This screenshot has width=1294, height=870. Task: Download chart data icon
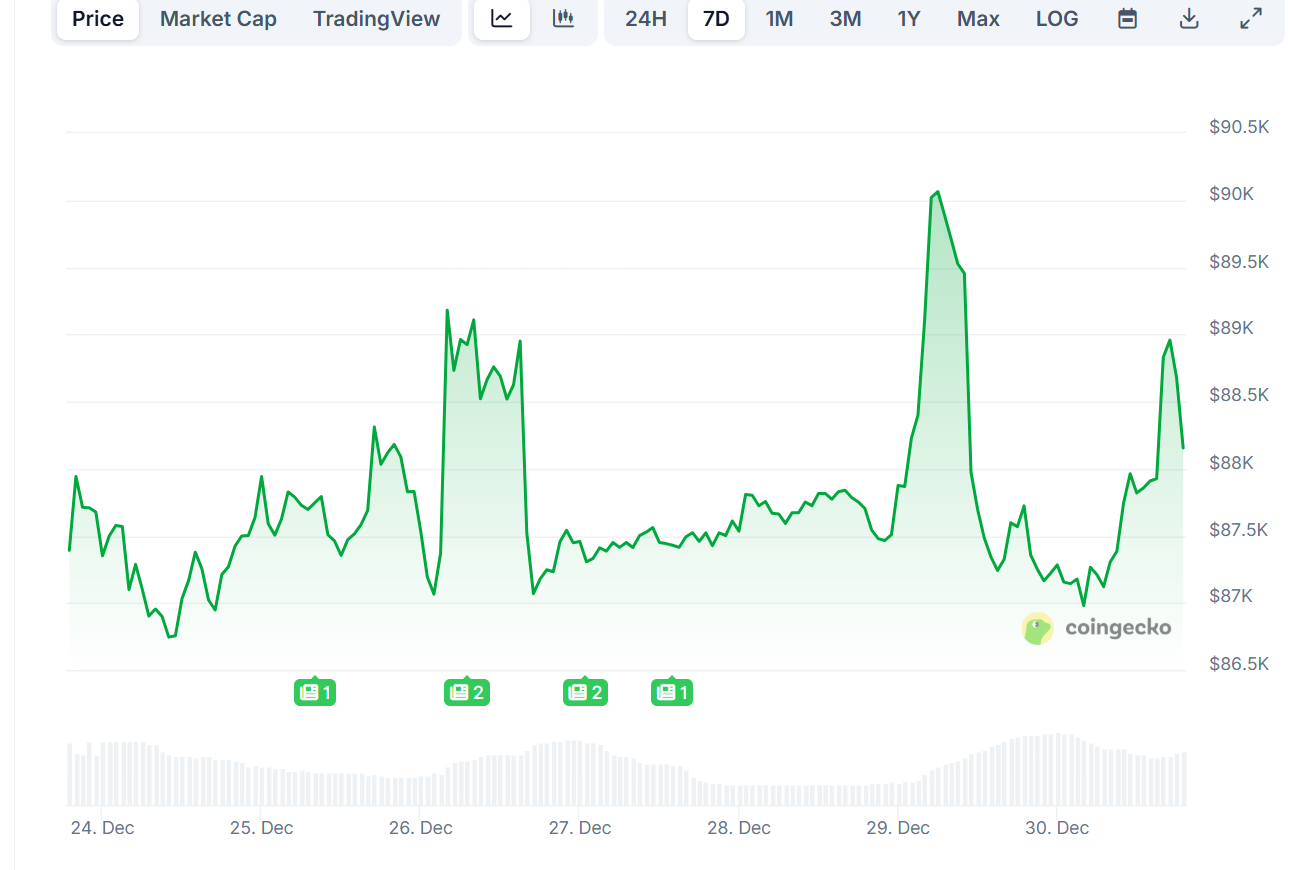tap(1189, 19)
